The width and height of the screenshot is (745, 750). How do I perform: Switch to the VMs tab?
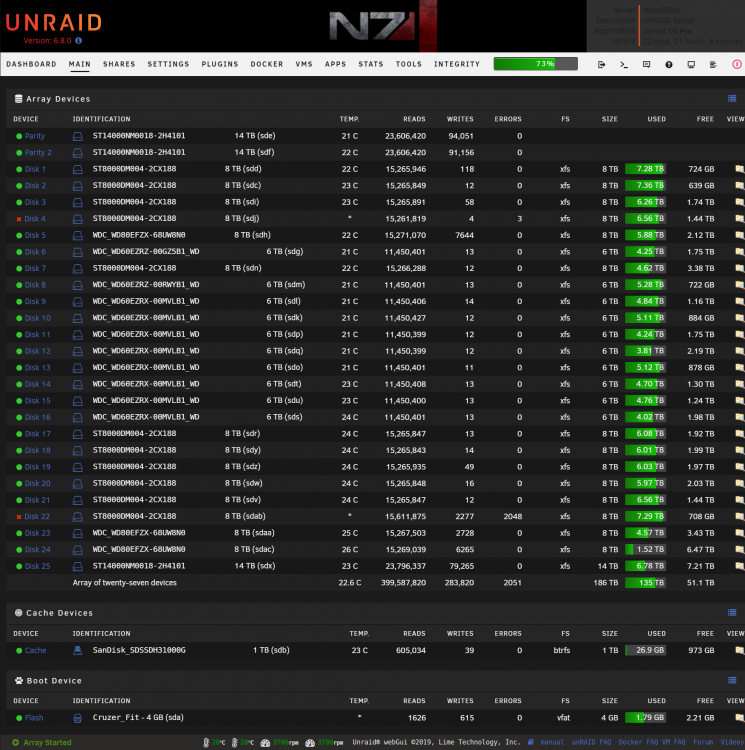click(x=304, y=64)
